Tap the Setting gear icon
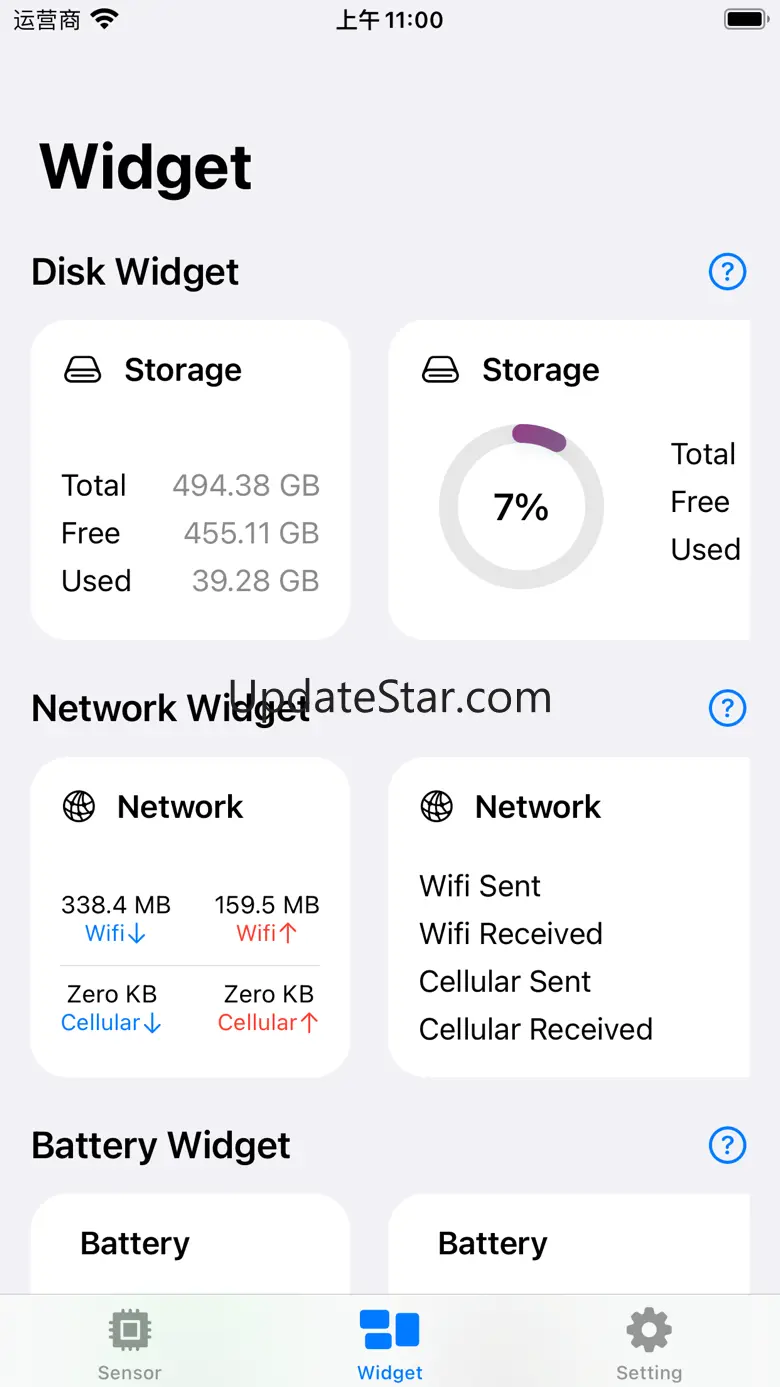Image resolution: width=780 pixels, height=1387 pixels. [x=649, y=1330]
